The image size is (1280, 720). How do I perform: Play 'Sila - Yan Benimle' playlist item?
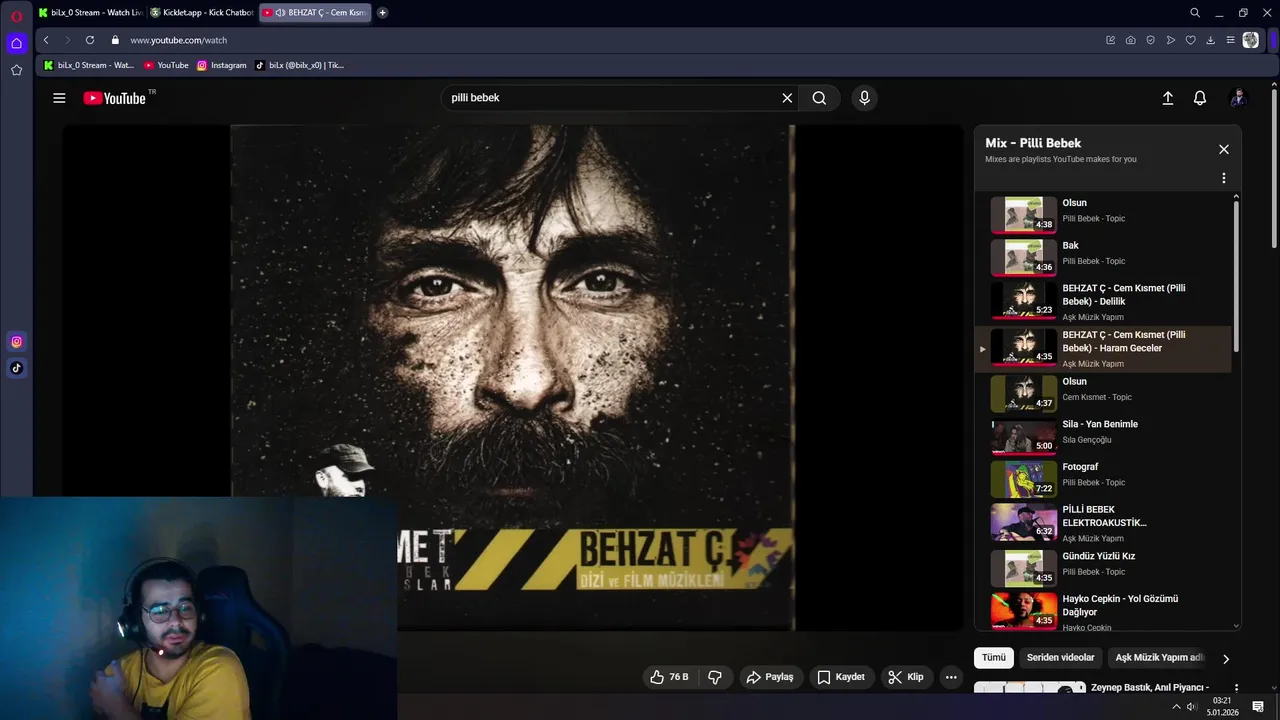[x=1104, y=435]
